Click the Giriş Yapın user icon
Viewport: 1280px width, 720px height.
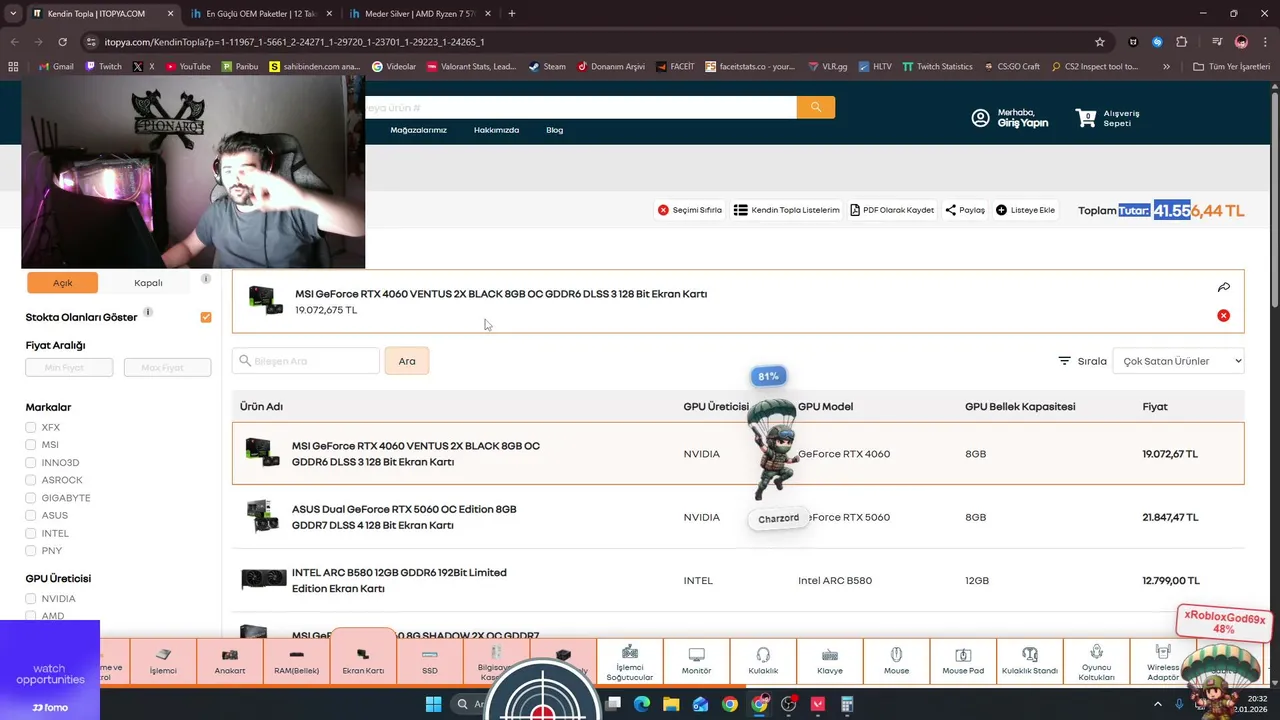tap(980, 118)
